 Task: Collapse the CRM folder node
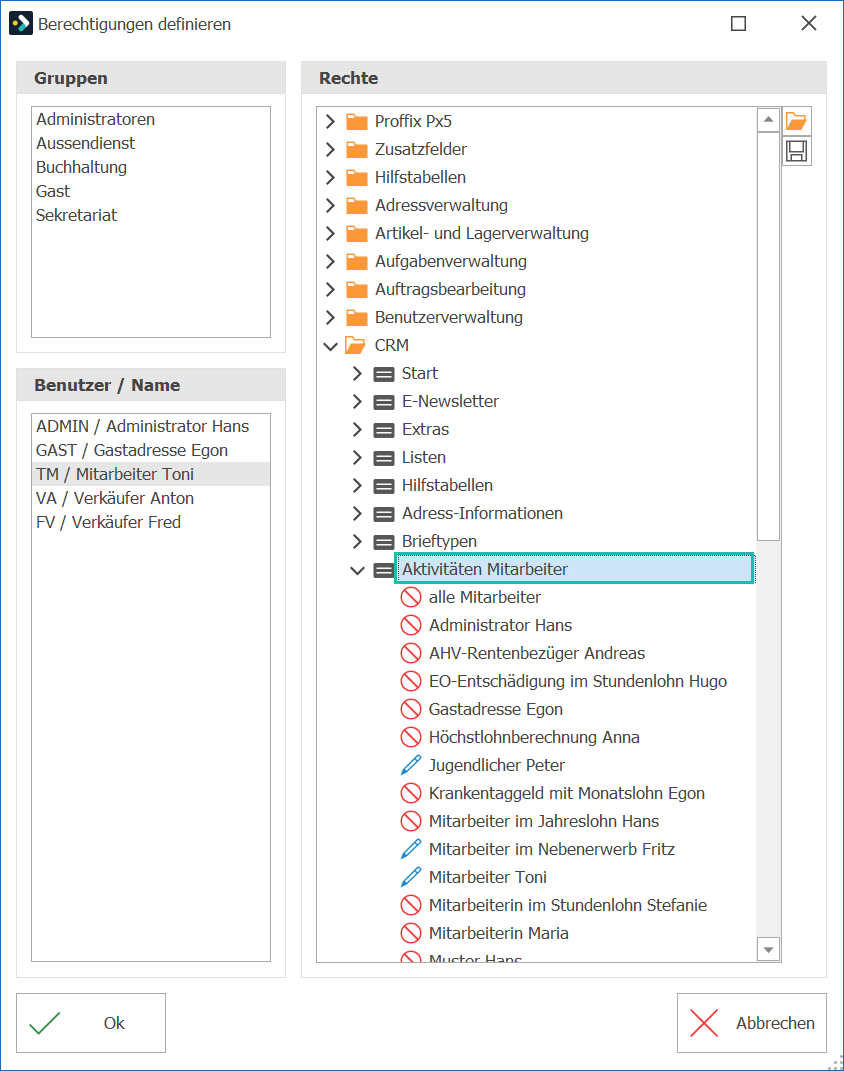(x=330, y=346)
